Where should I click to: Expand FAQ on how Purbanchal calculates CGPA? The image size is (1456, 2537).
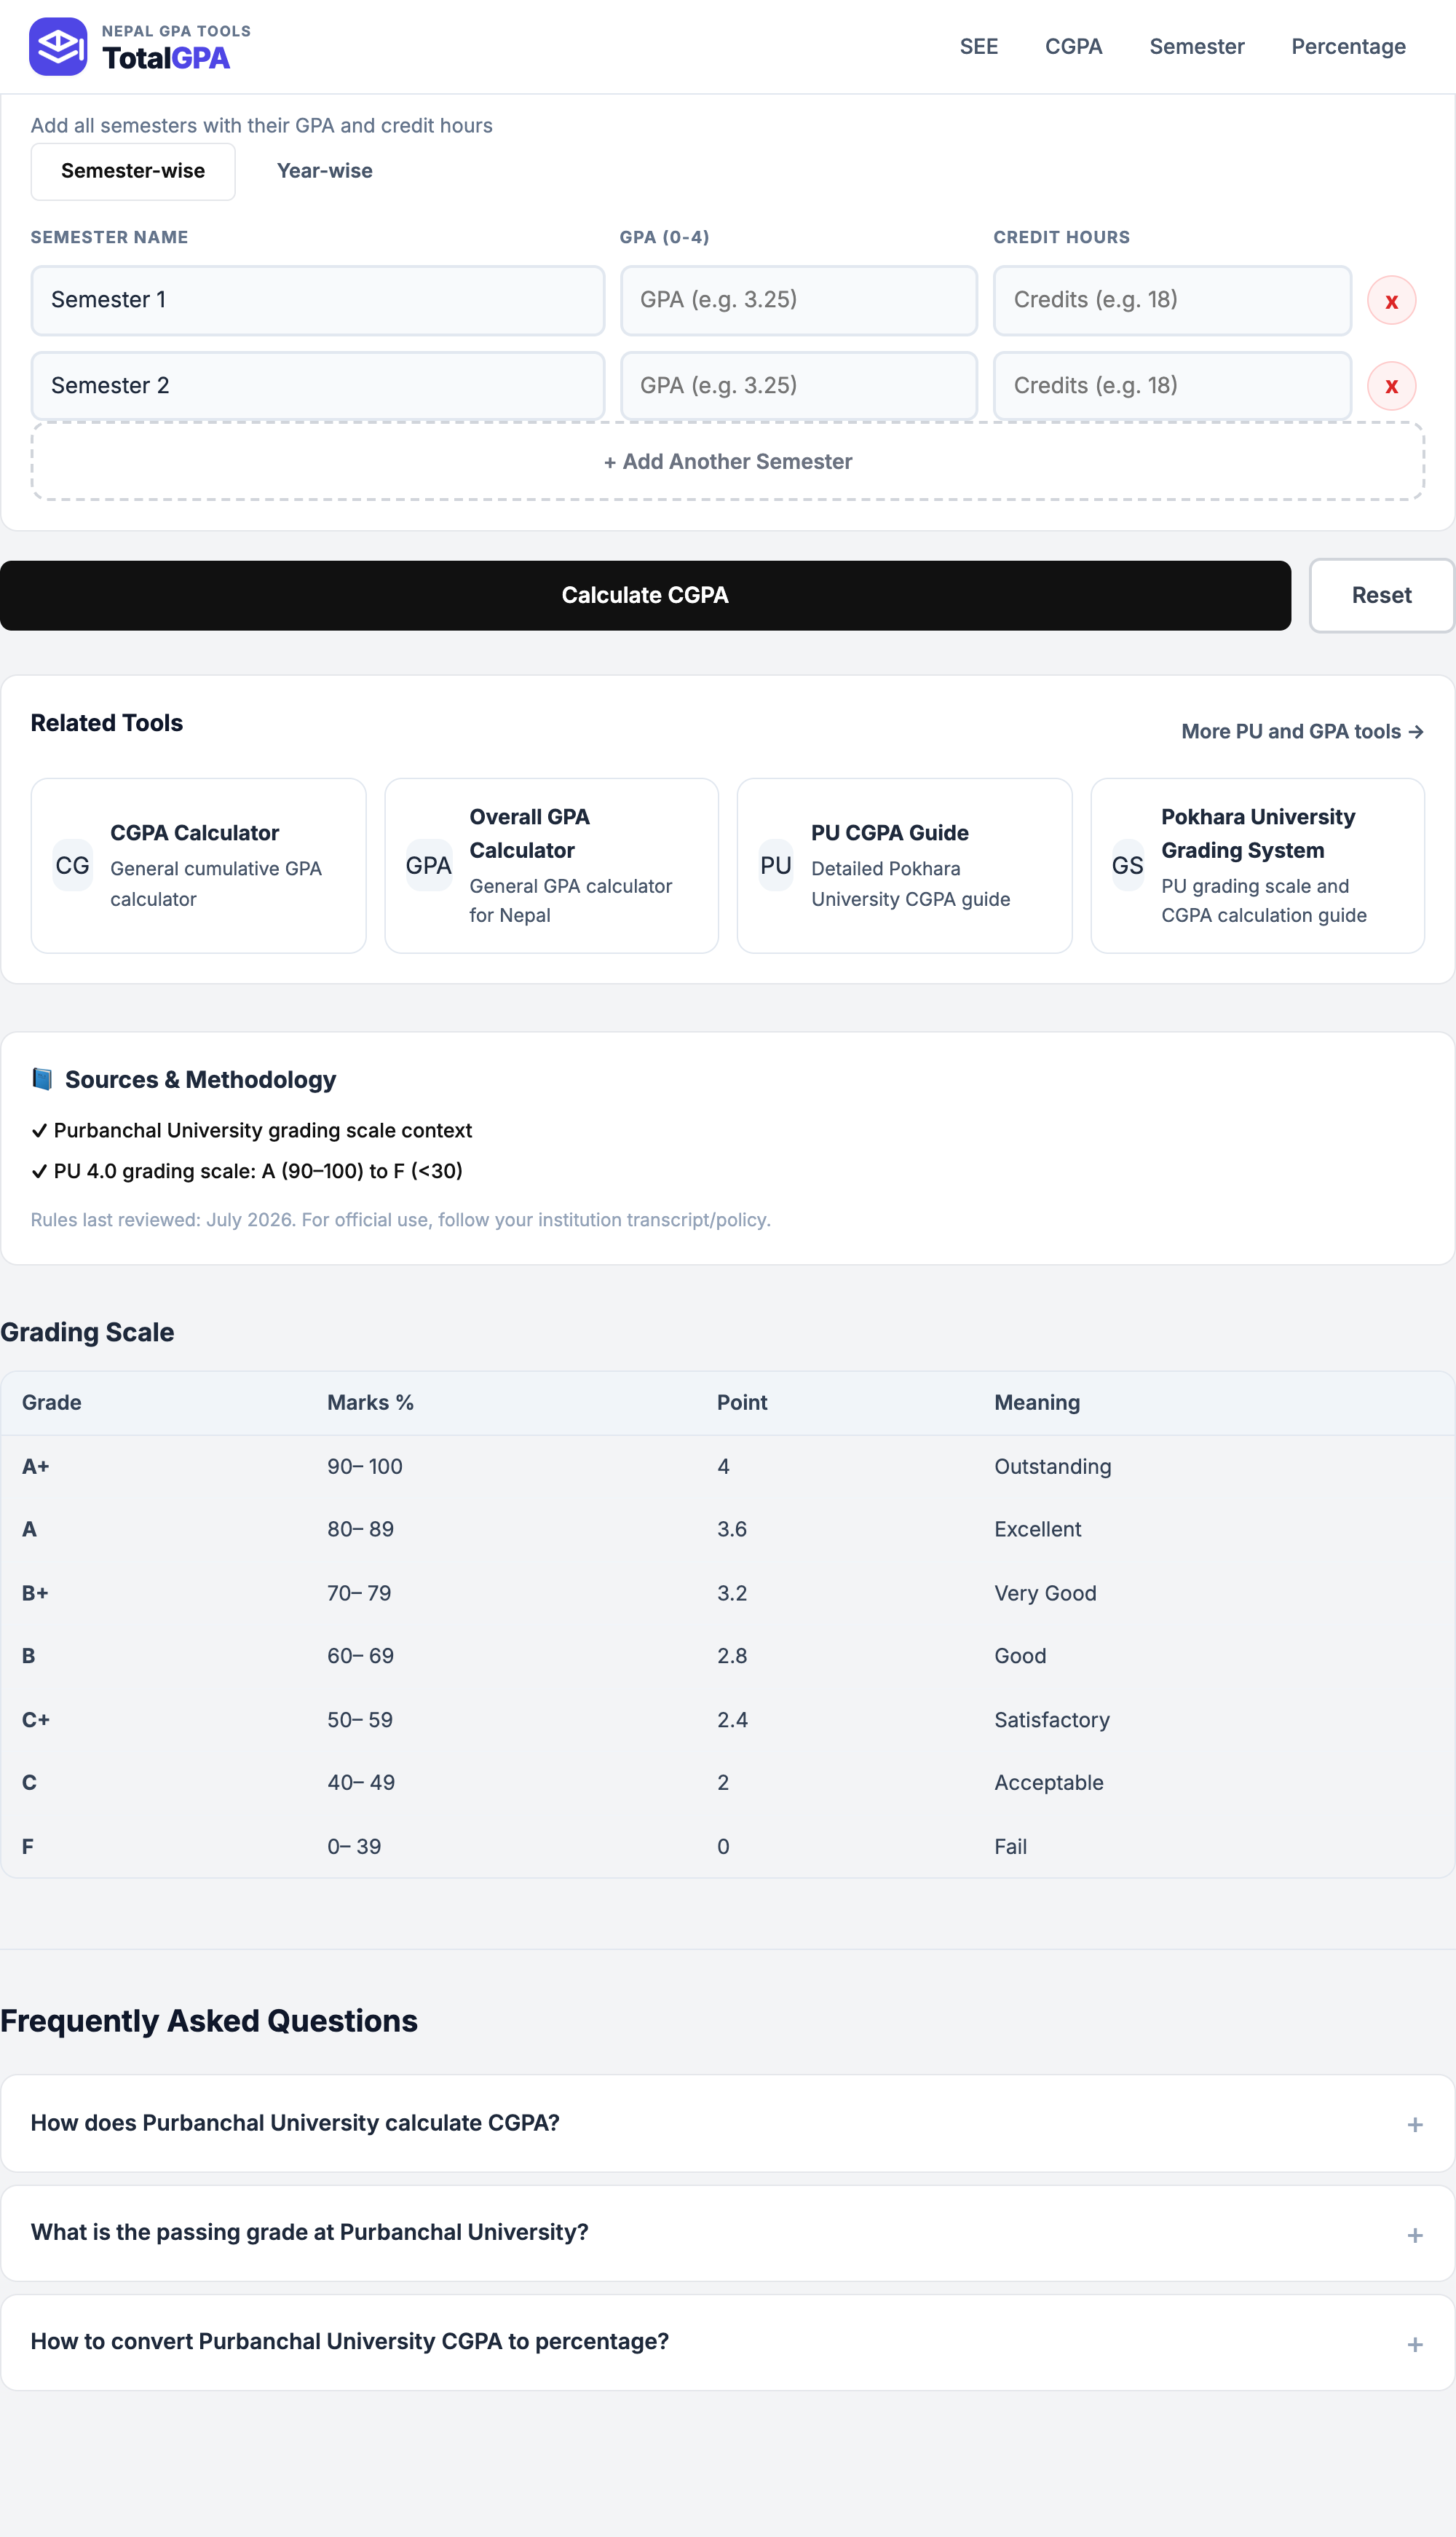click(x=727, y=2123)
